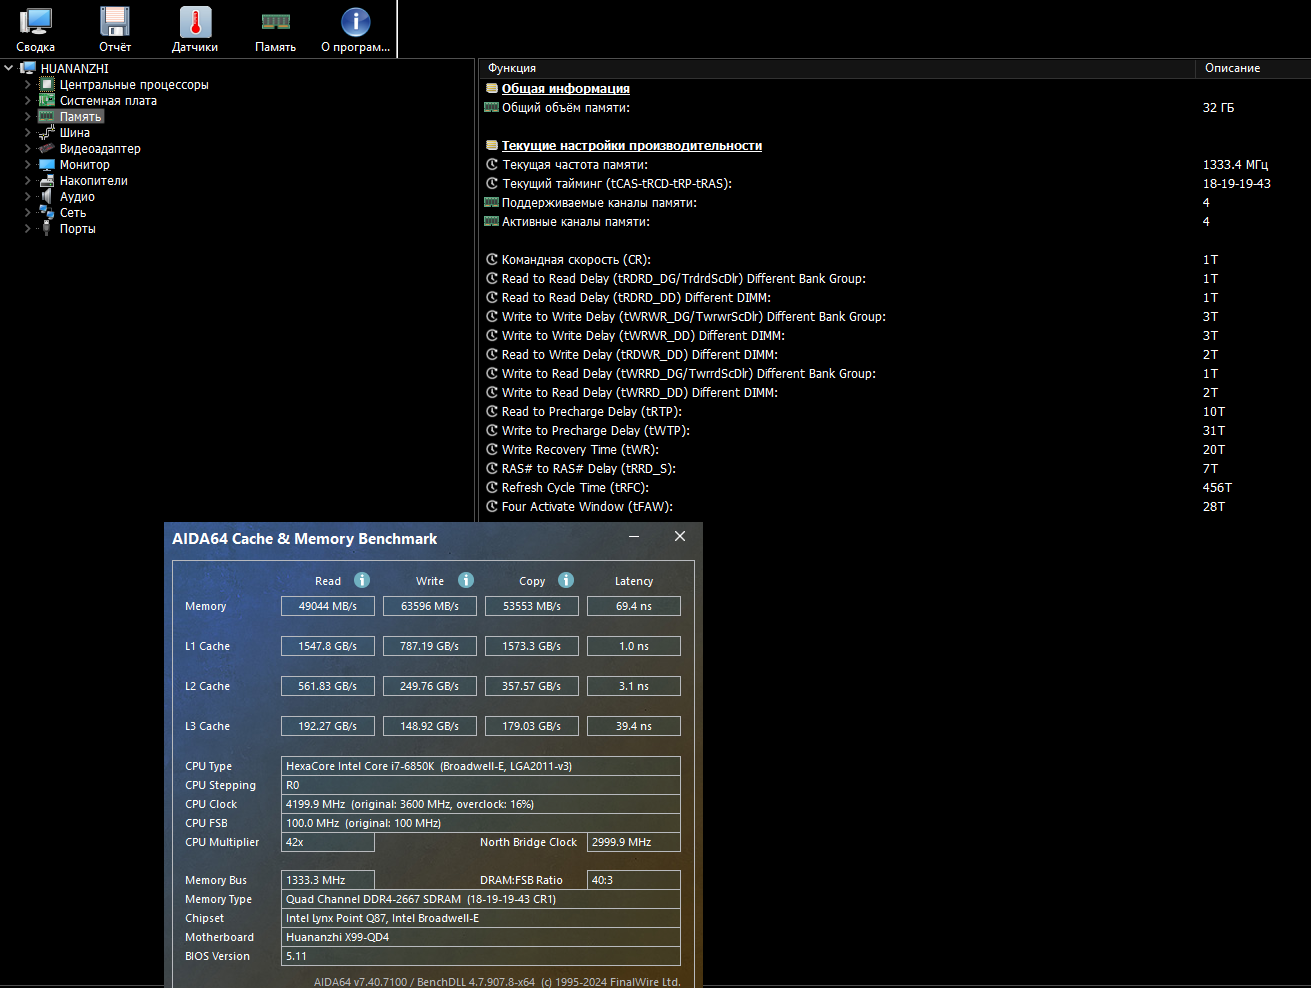Click the North Bridge Clock value 2999.9 MHz

pos(634,842)
